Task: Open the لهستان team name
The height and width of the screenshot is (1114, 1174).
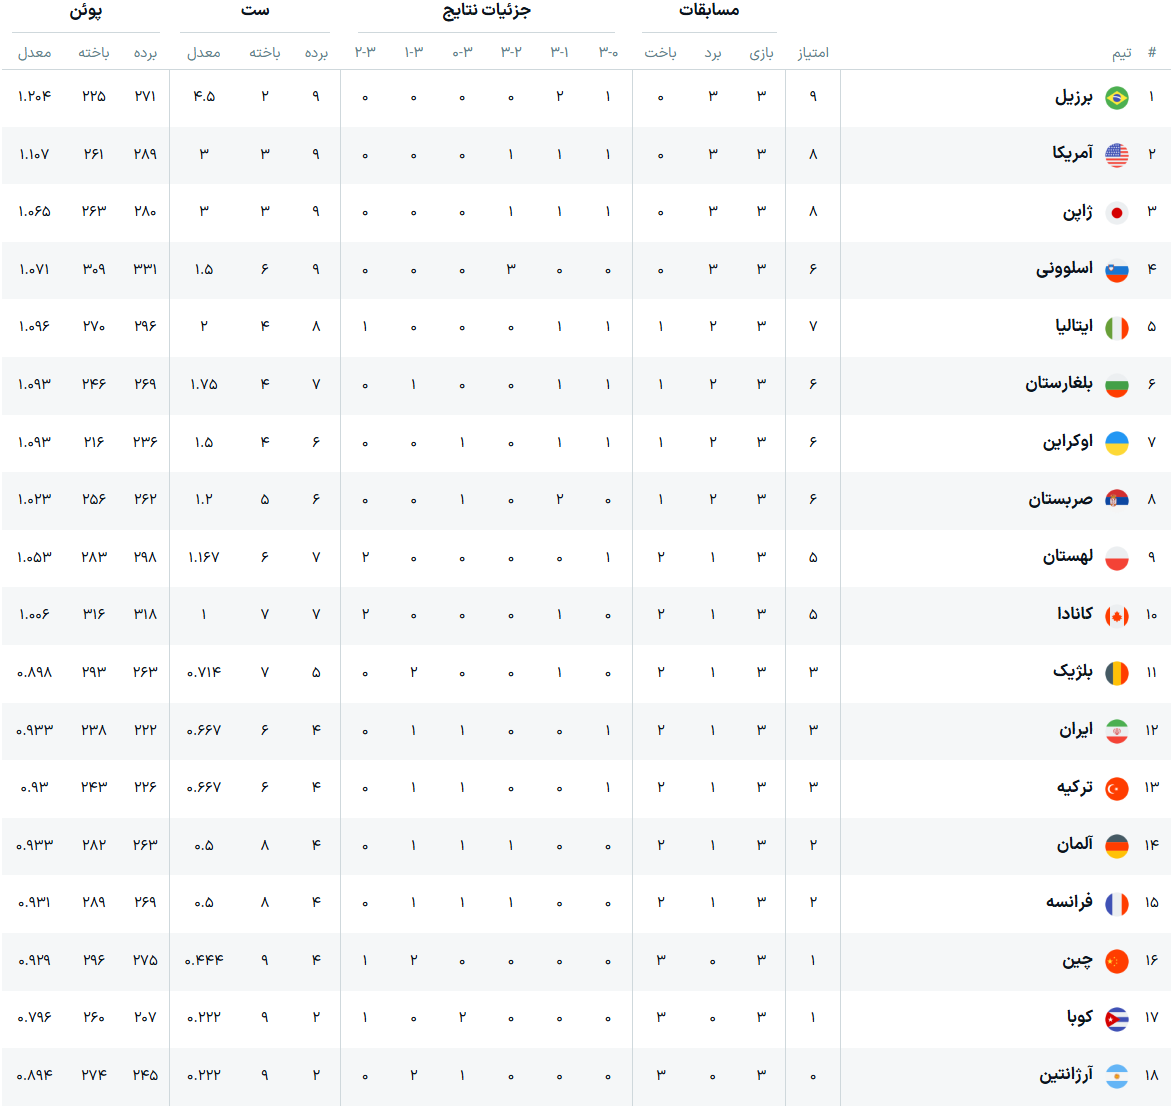Action: tap(1068, 558)
